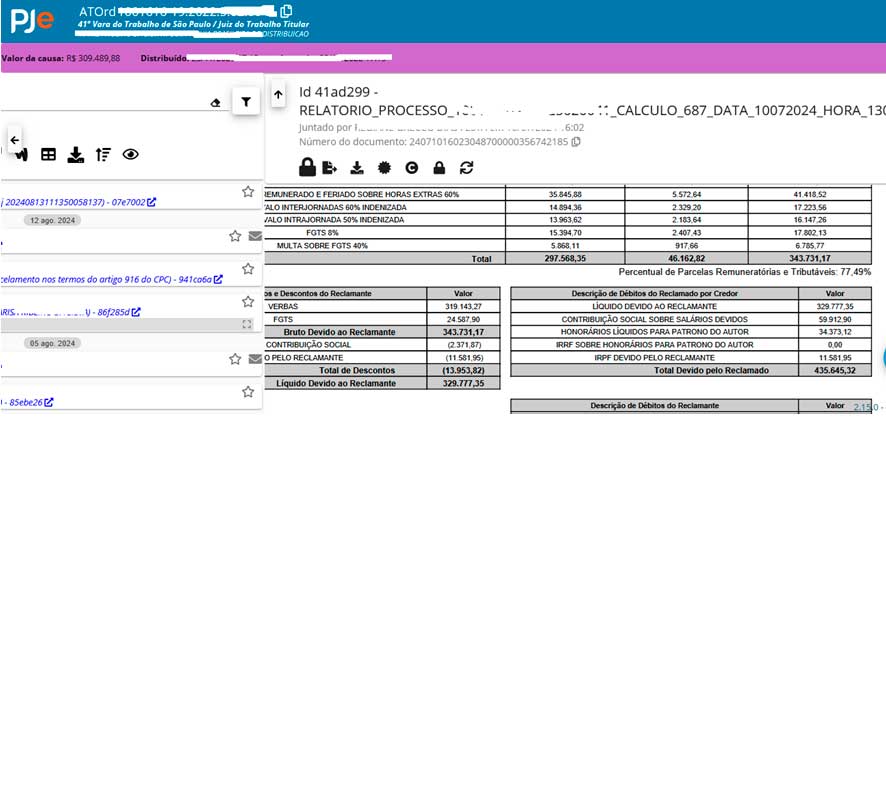This screenshot has height=797, width=886.
Task: Select the 05 ago. 2024 date chip
Action: [53, 343]
